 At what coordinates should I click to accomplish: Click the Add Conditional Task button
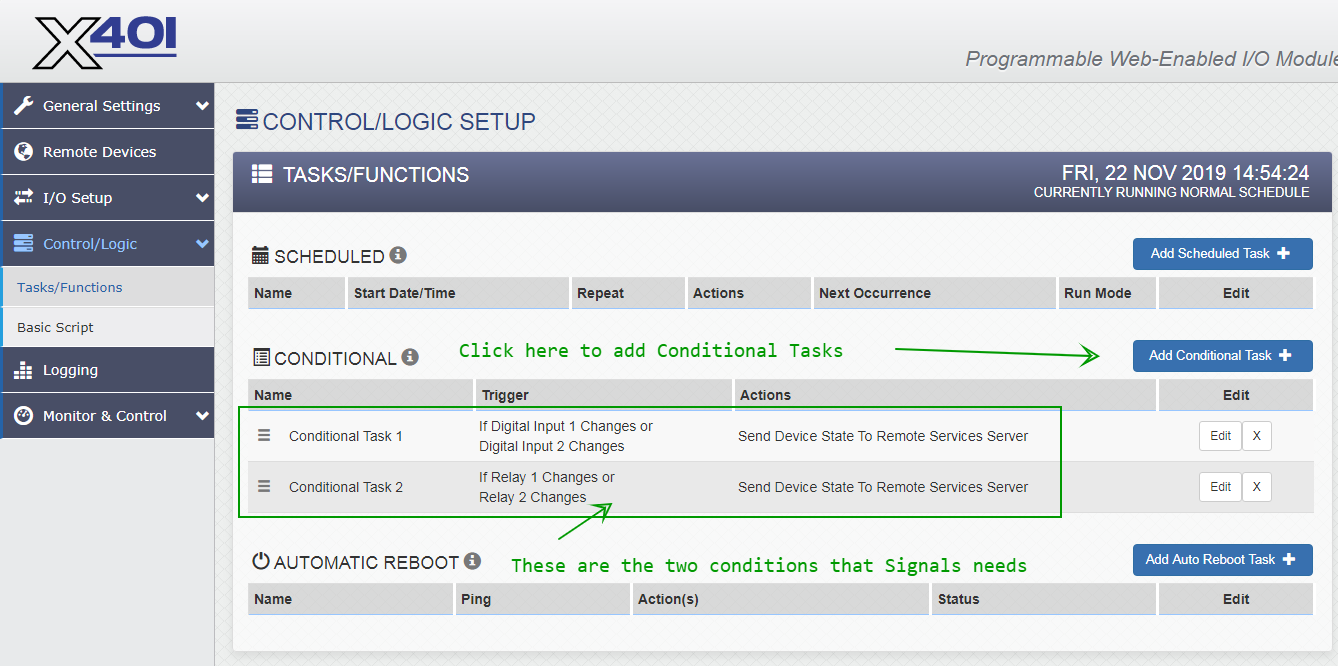pyautogui.click(x=1222, y=355)
